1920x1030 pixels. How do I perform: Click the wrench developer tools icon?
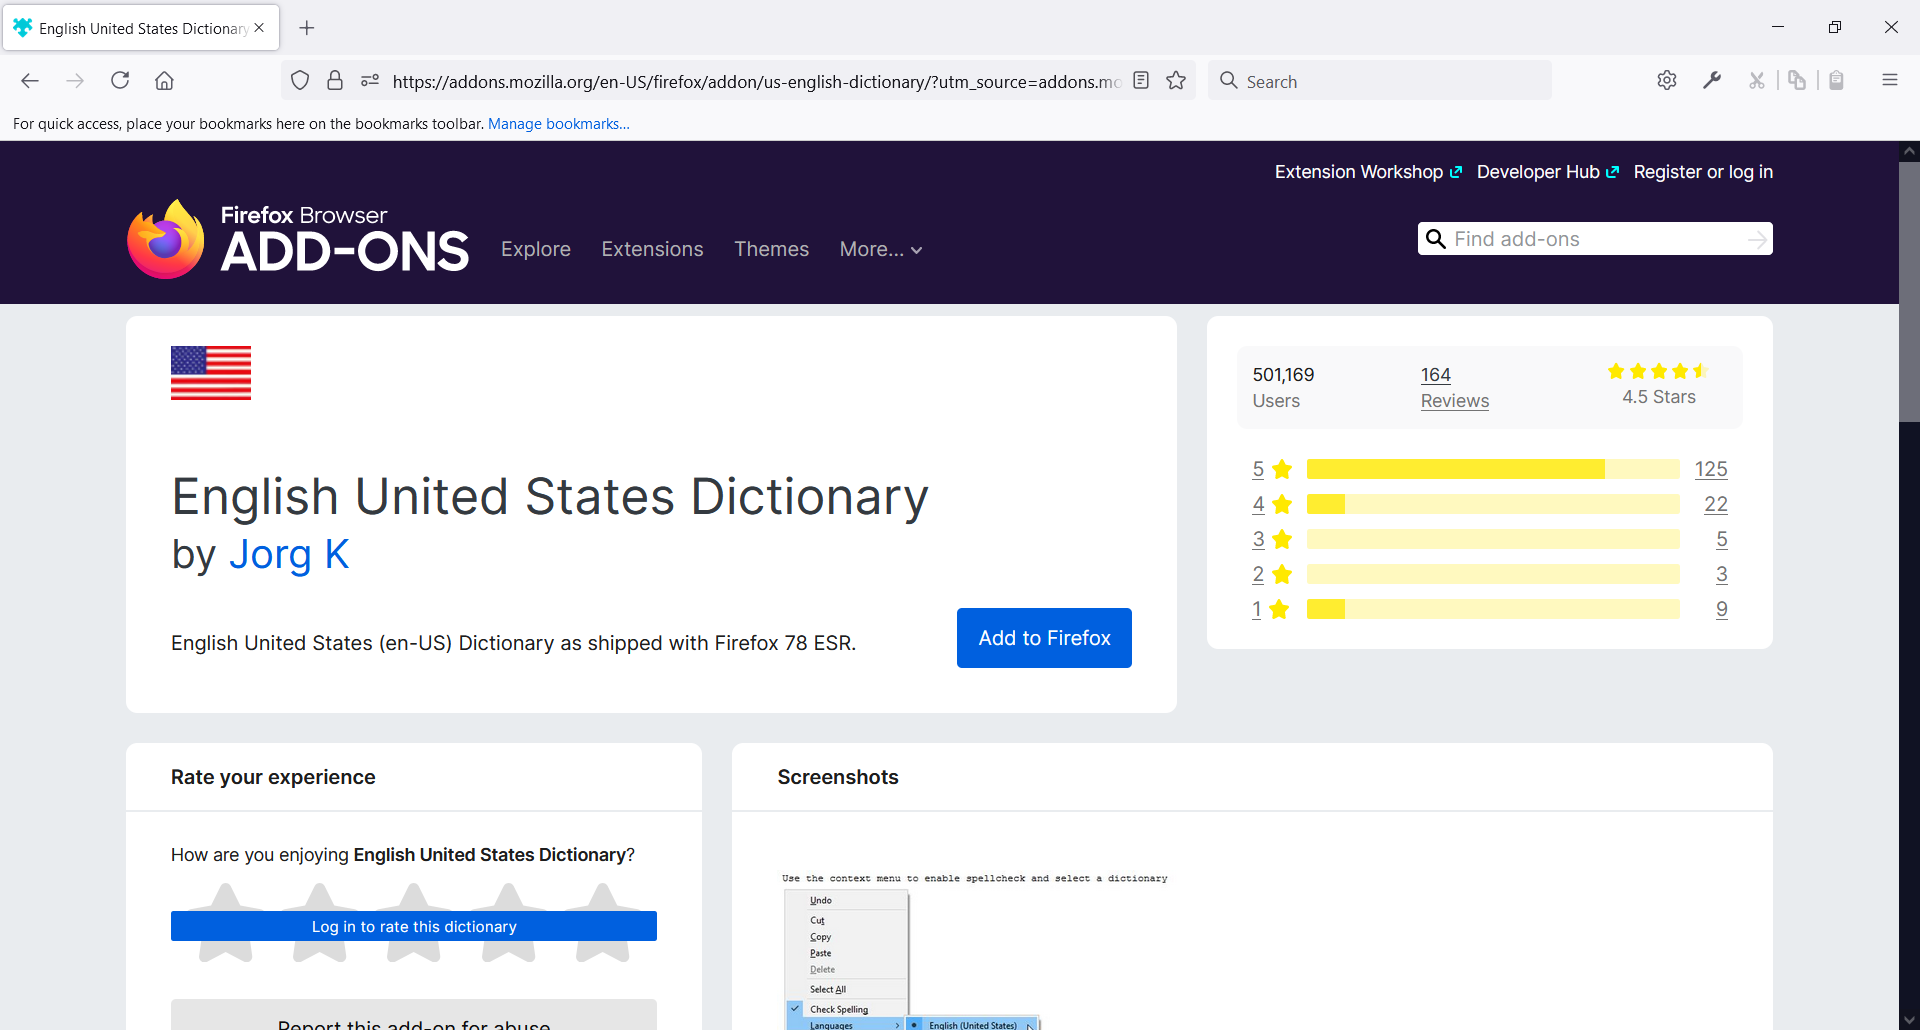[x=1712, y=81]
